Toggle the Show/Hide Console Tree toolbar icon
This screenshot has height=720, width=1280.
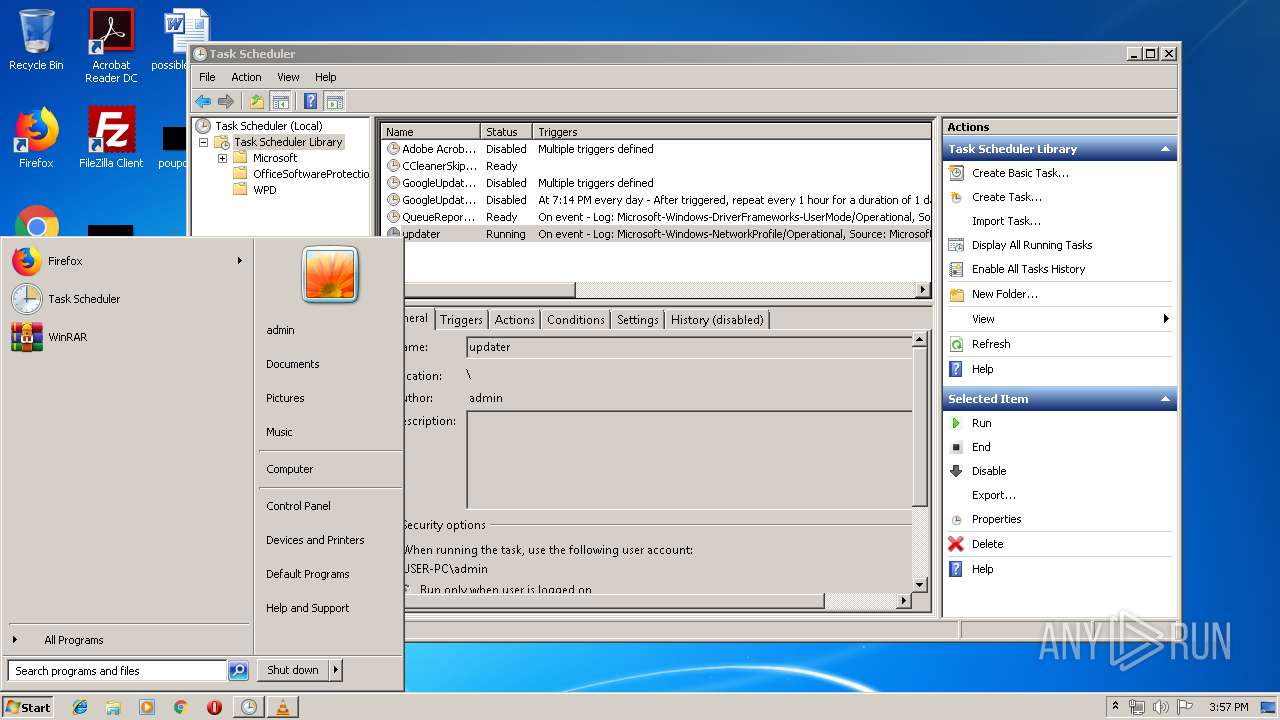tap(281, 101)
